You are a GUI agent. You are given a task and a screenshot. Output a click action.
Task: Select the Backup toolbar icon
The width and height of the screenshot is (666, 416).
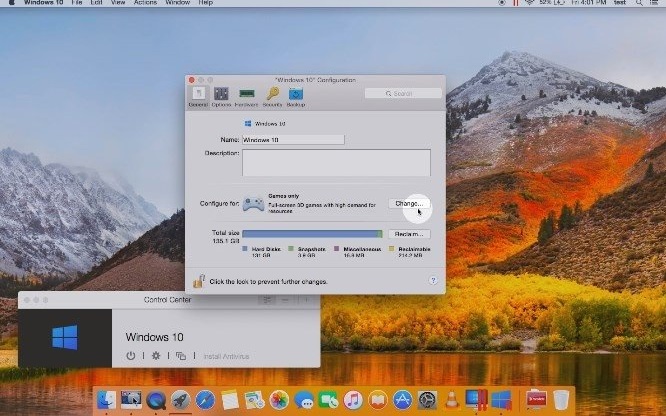click(296, 96)
